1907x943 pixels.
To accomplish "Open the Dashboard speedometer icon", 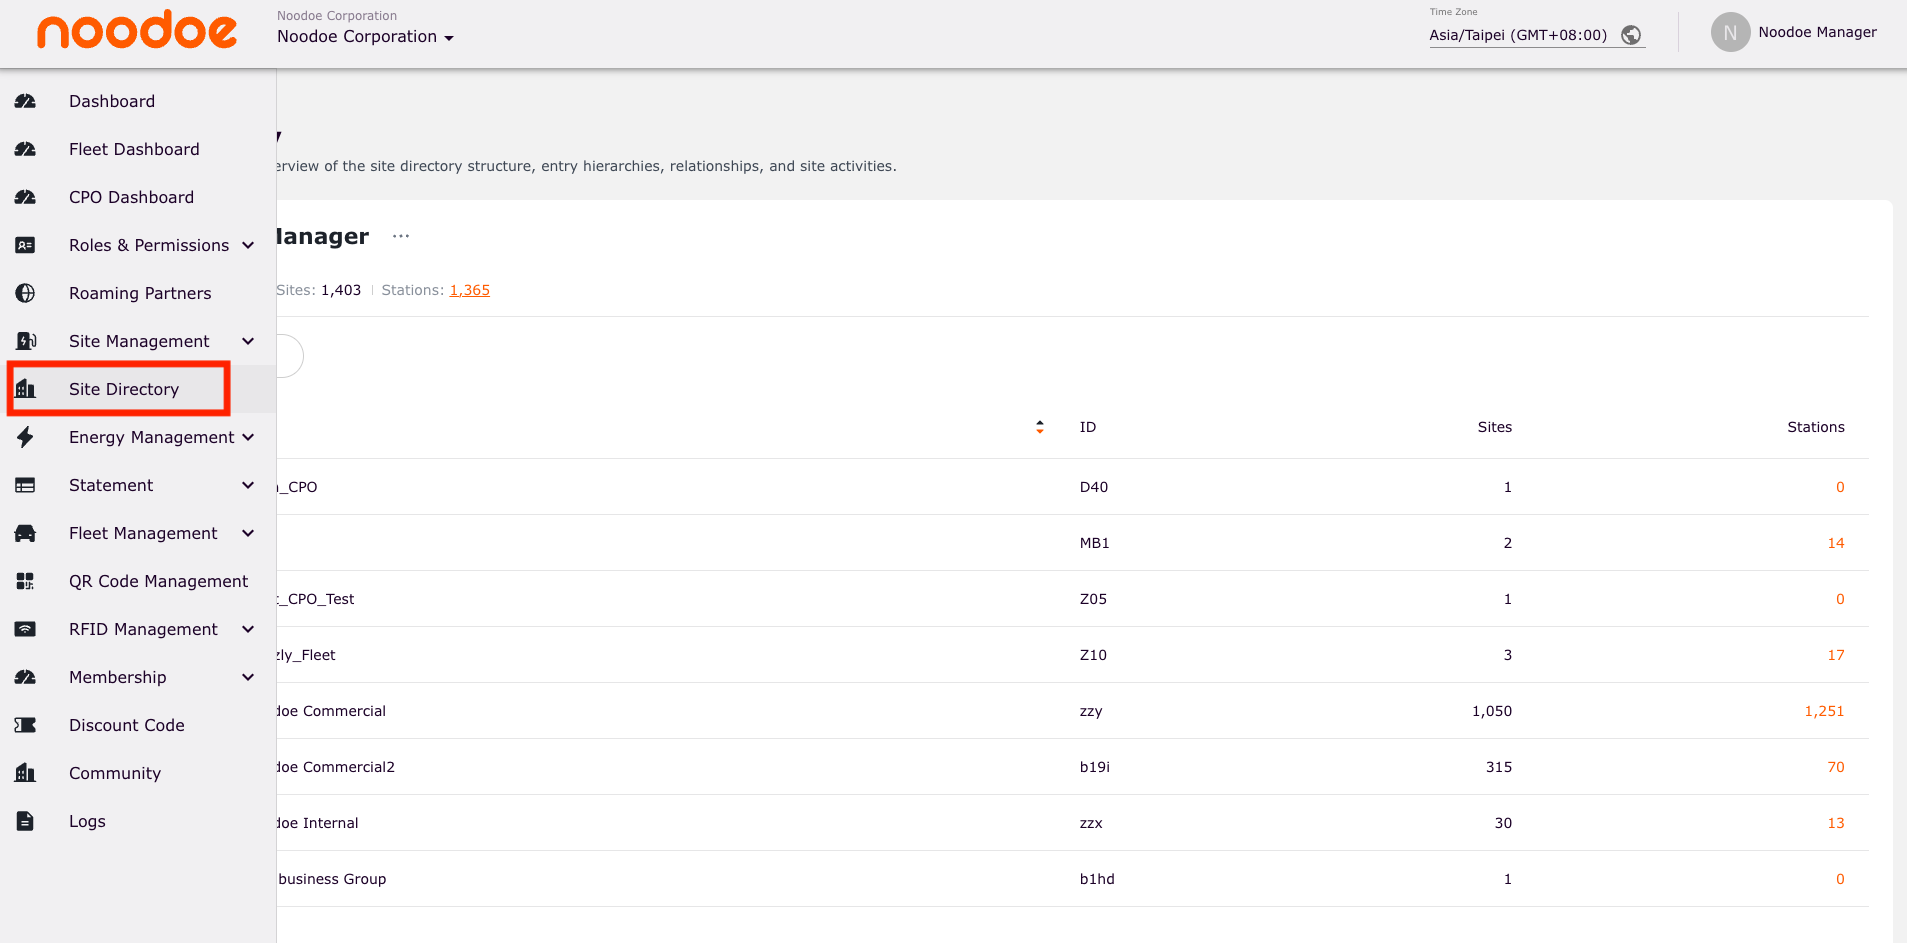I will tap(25, 101).
